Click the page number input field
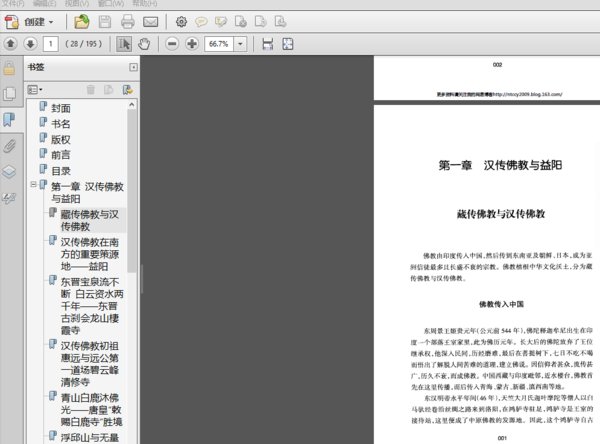This screenshot has width=600, height=444. (51, 44)
